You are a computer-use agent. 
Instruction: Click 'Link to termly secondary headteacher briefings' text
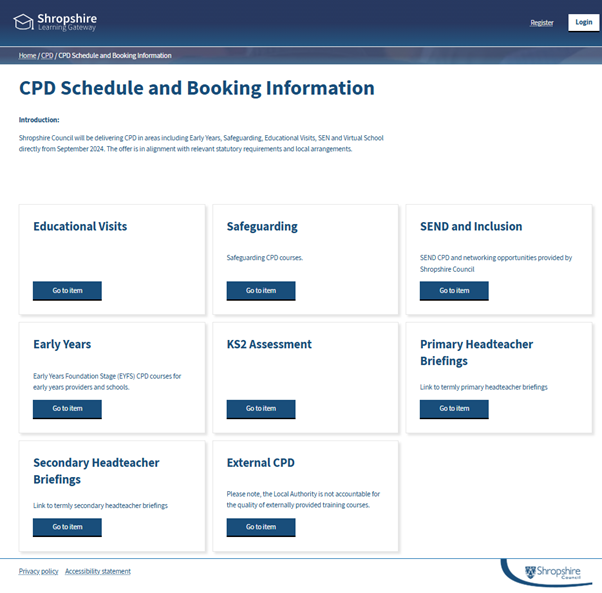(101, 505)
